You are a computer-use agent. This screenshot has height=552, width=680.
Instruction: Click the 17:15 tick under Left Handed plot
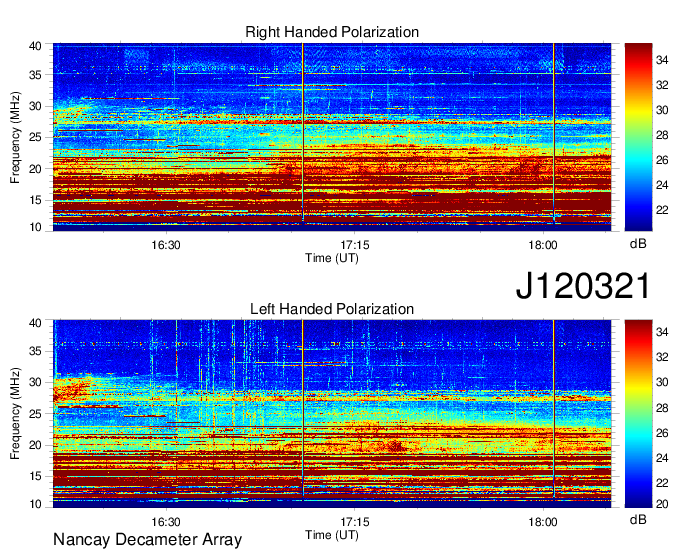[x=355, y=522]
